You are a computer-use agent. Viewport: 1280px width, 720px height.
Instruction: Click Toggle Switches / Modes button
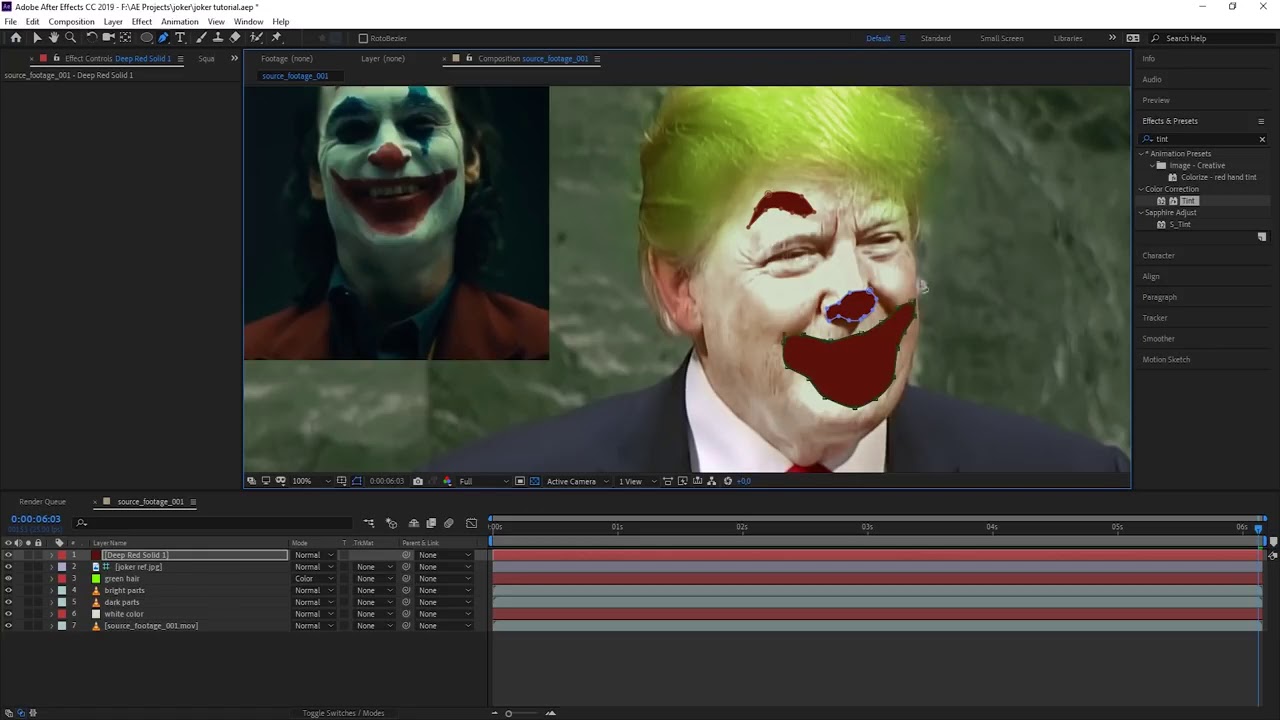(x=343, y=713)
